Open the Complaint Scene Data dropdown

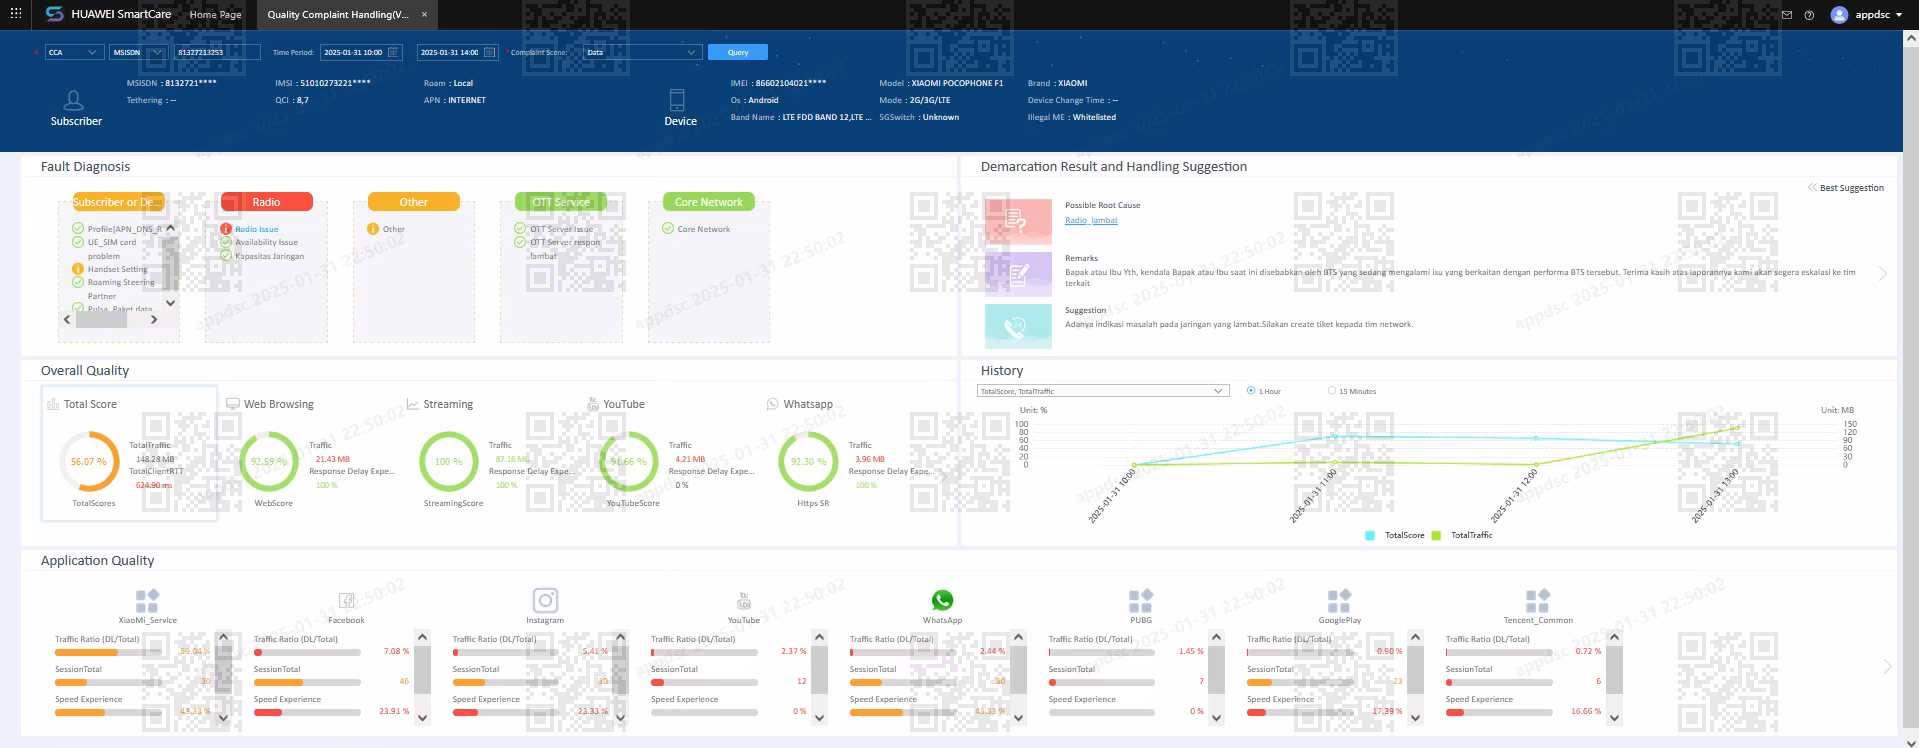pos(642,52)
